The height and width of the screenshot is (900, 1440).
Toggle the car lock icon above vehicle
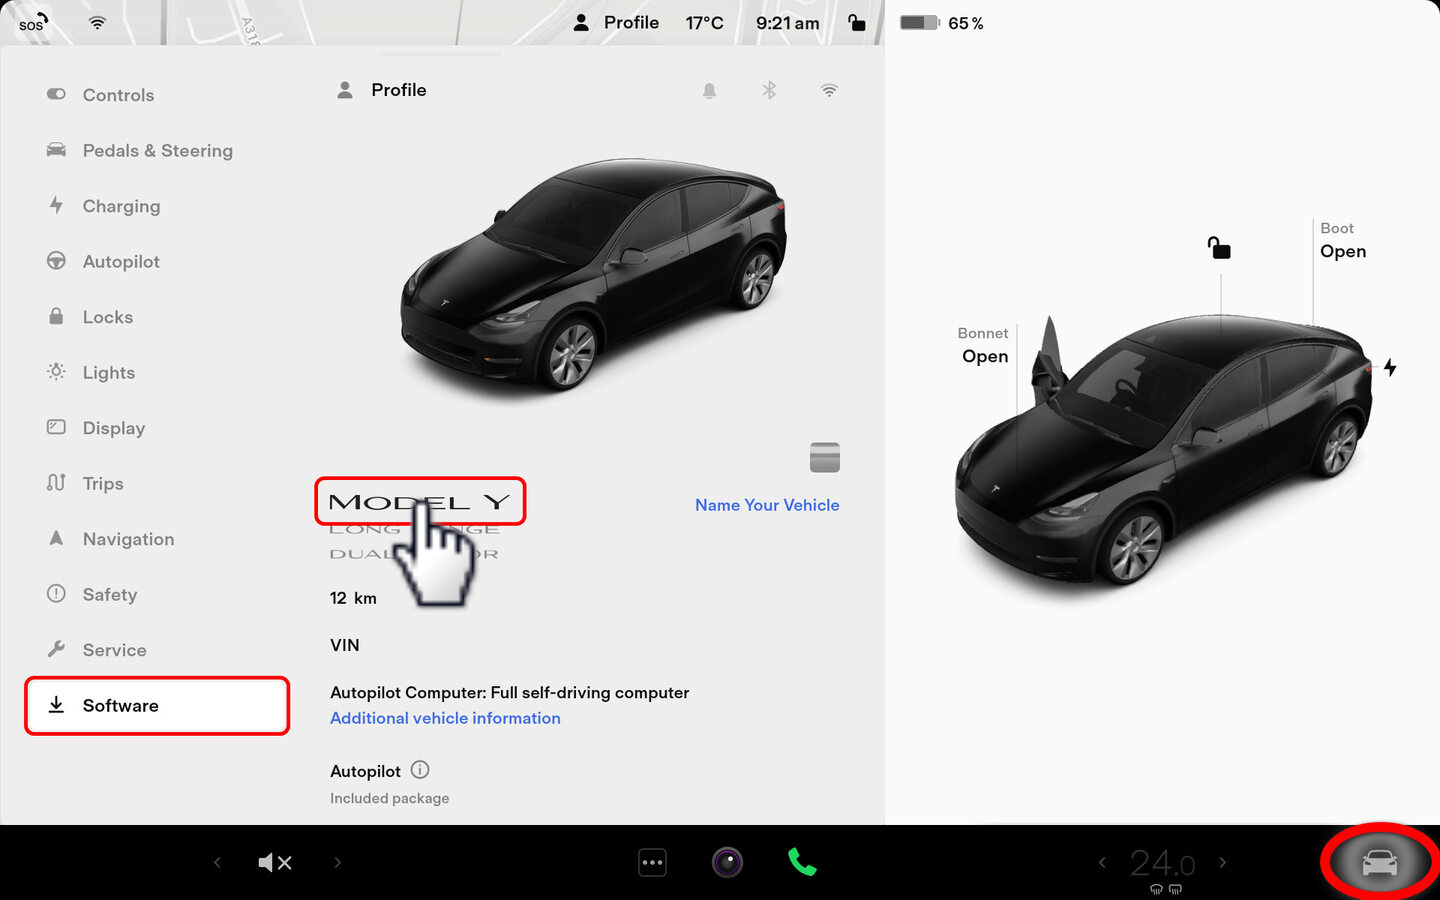pyautogui.click(x=1219, y=248)
